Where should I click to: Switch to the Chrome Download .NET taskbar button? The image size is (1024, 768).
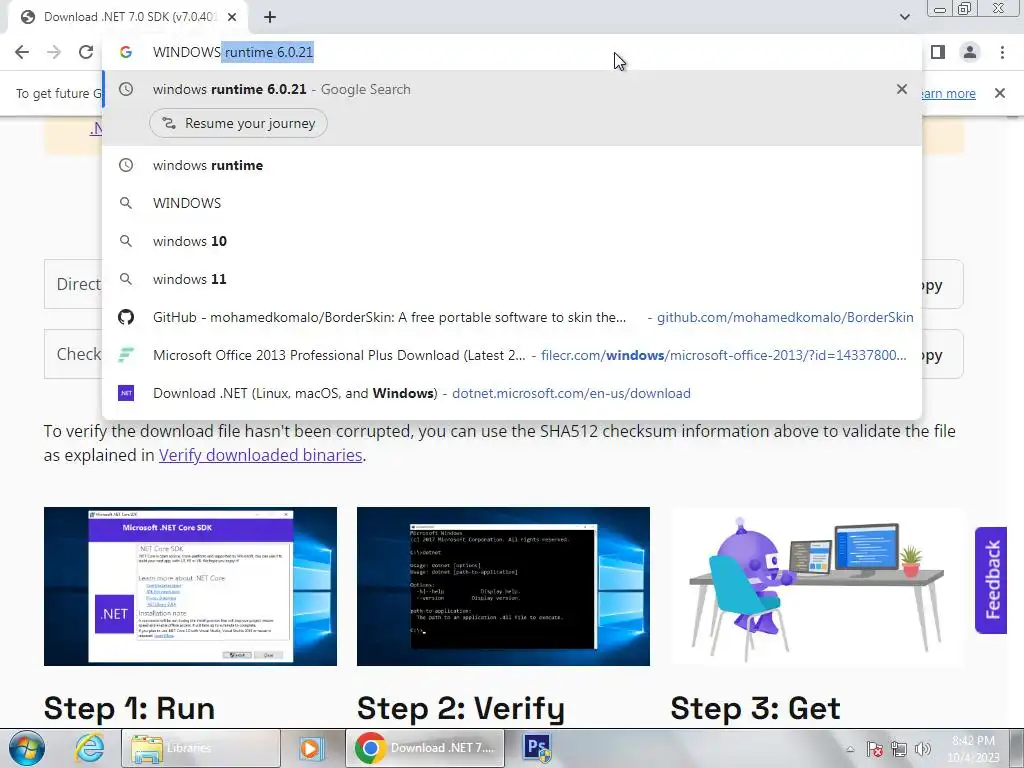point(425,748)
